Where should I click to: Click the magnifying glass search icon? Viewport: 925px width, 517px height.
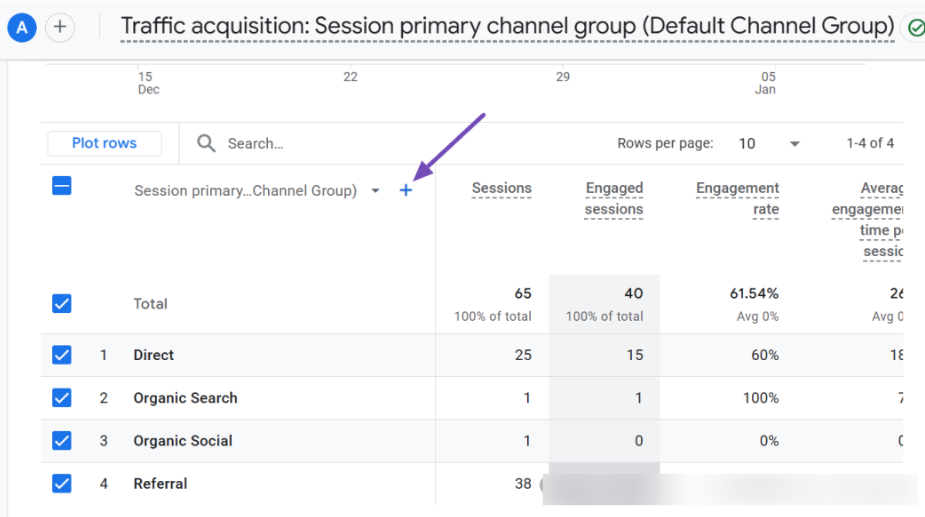(x=206, y=143)
